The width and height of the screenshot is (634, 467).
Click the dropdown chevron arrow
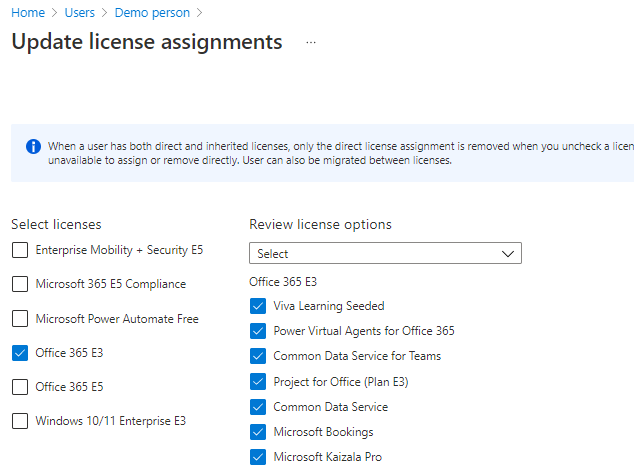508,254
